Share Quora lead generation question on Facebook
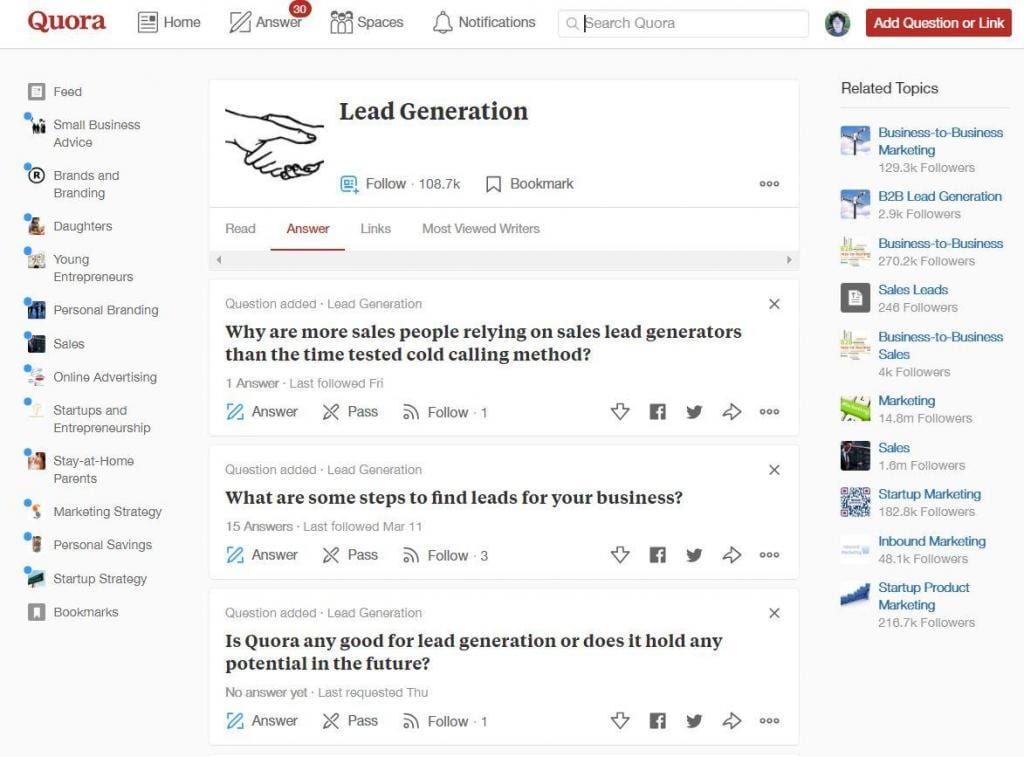1024x757 pixels. pos(658,720)
